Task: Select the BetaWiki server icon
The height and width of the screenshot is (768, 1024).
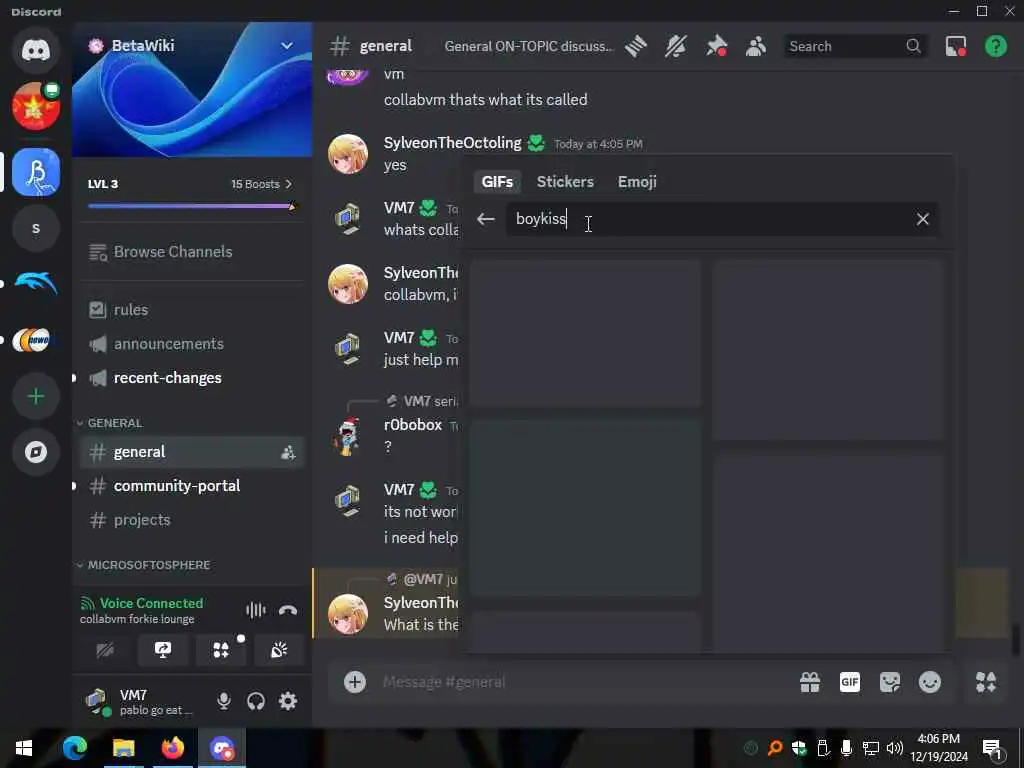Action: pyautogui.click(x=36, y=172)
